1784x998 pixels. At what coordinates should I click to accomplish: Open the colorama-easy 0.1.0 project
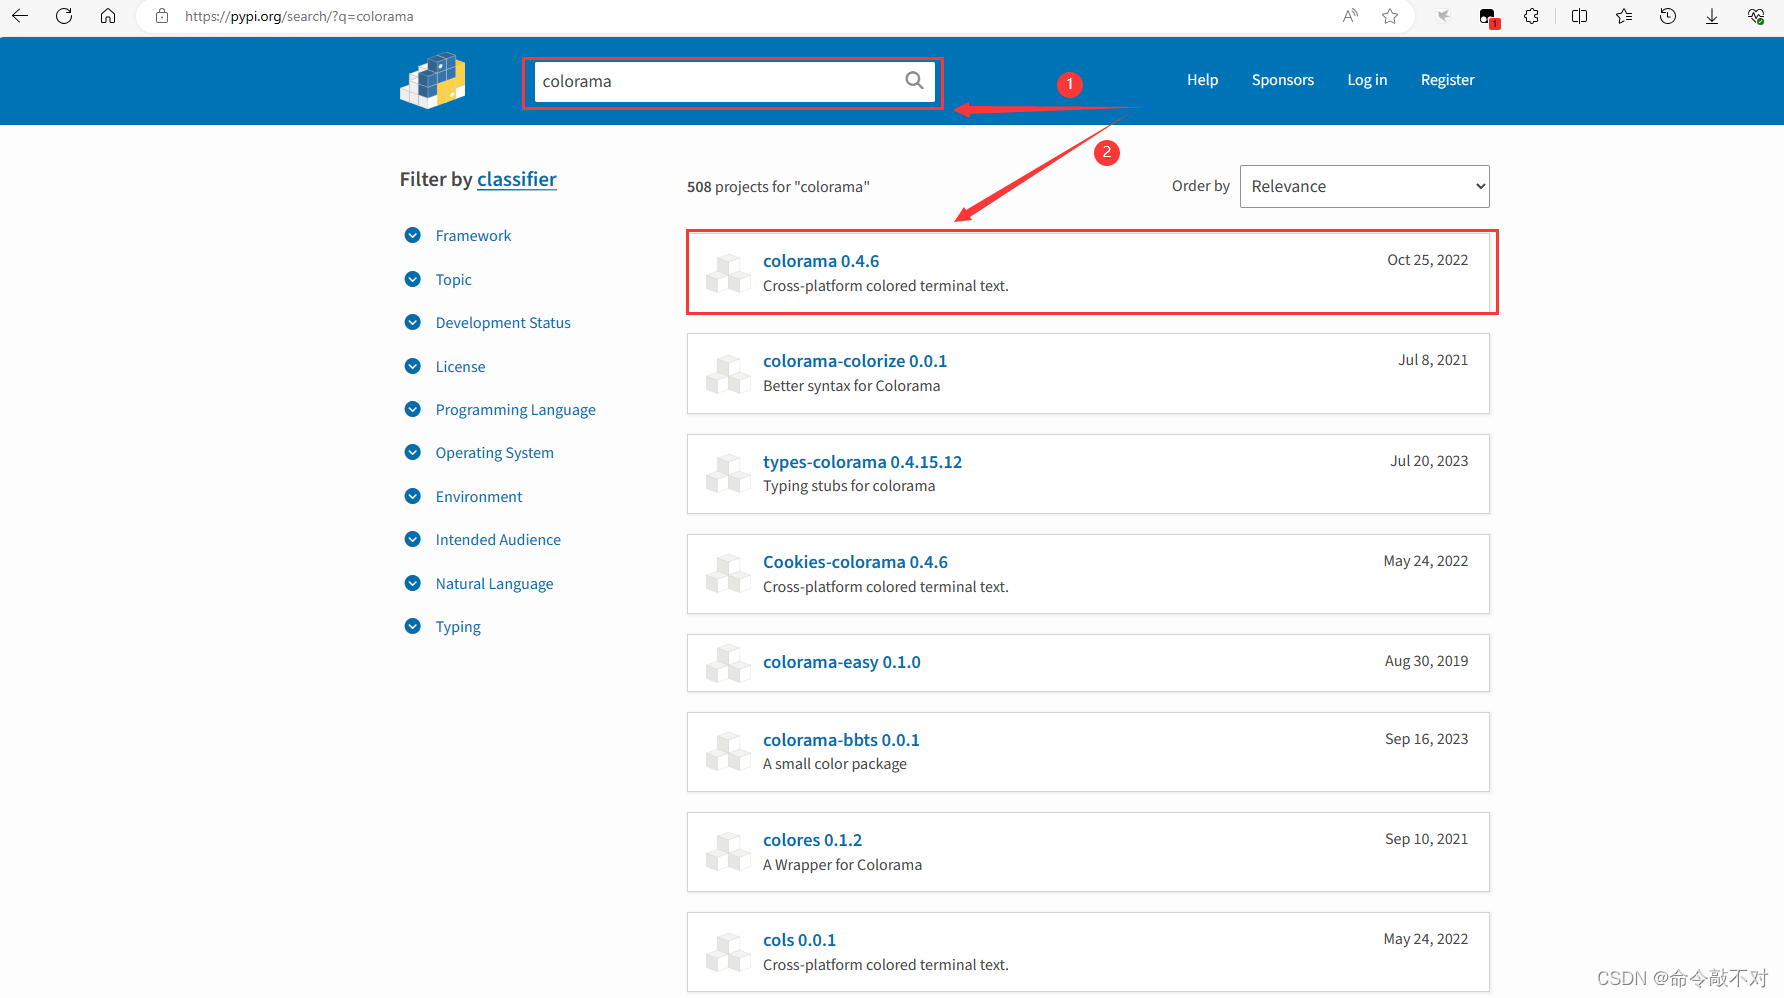click(x=842, y=662)
